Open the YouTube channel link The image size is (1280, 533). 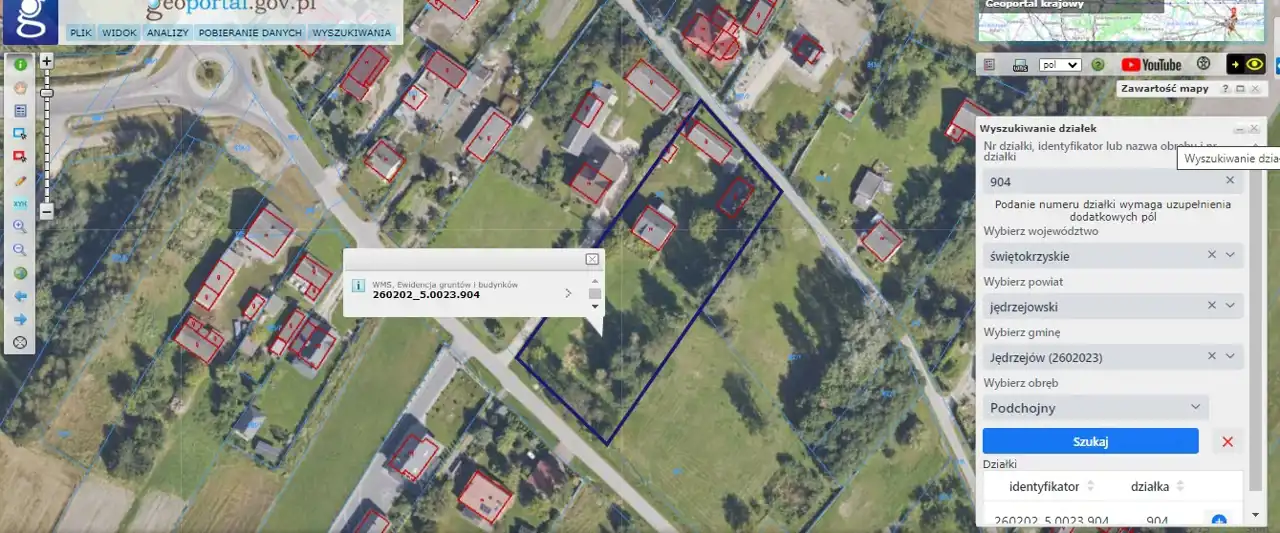[x=1151, y=65]
